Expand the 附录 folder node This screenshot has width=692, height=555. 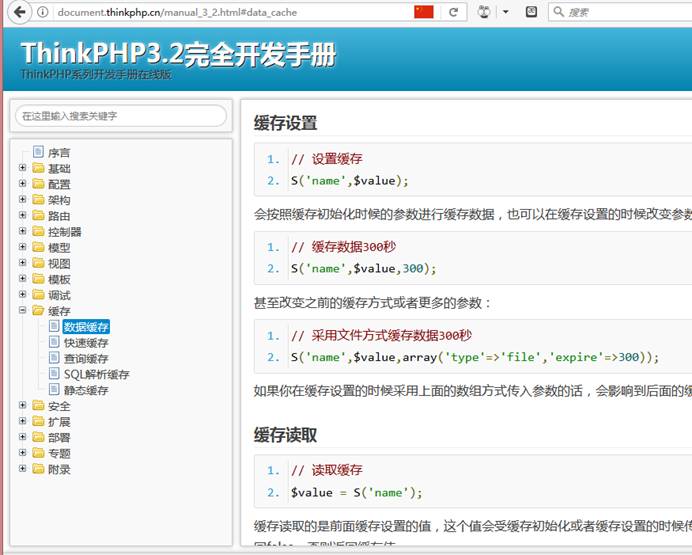[x=23, y=469]
